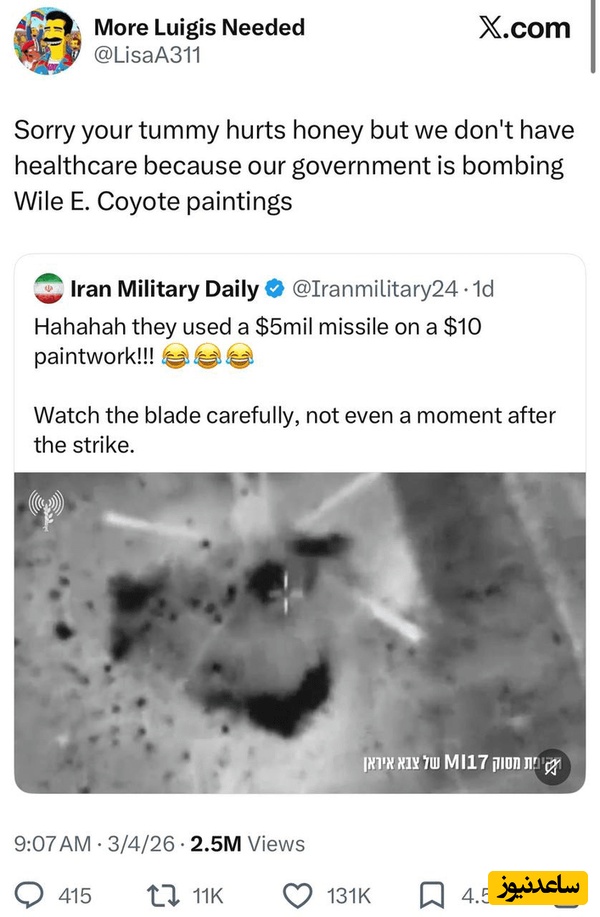Open the 9:07 AM 3/4/26 timestamp
The image size is (600, 917).
(86, 843)
